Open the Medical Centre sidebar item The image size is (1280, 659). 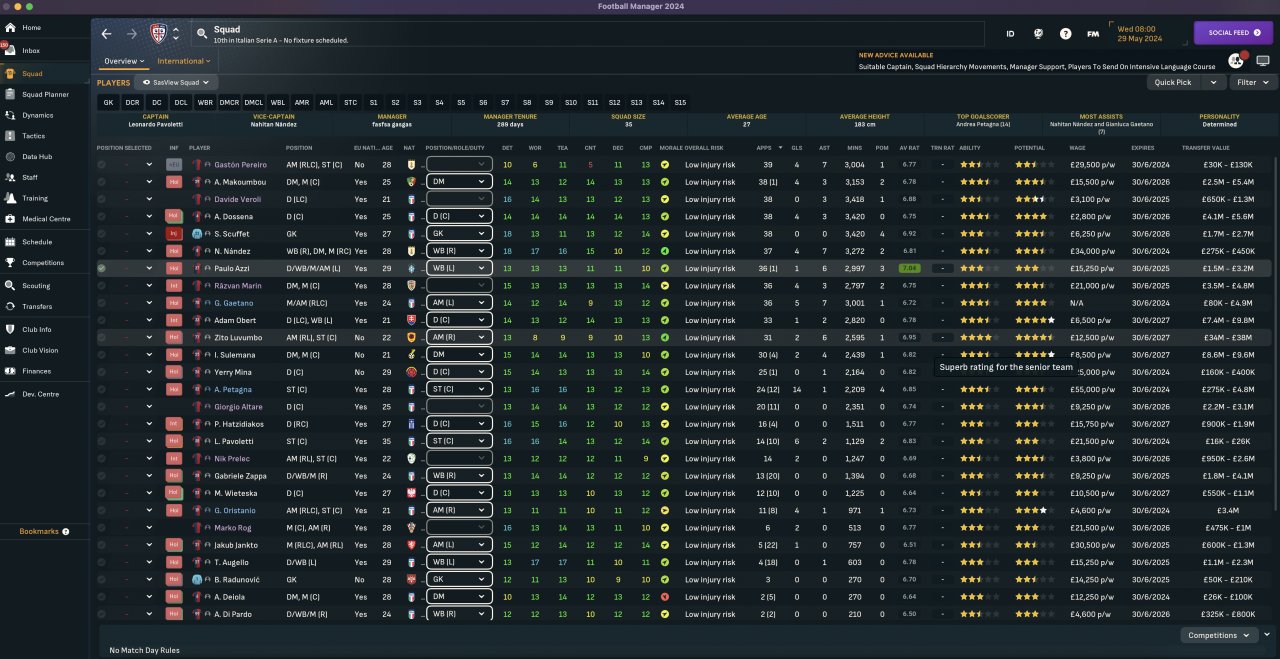coord(46,219)
